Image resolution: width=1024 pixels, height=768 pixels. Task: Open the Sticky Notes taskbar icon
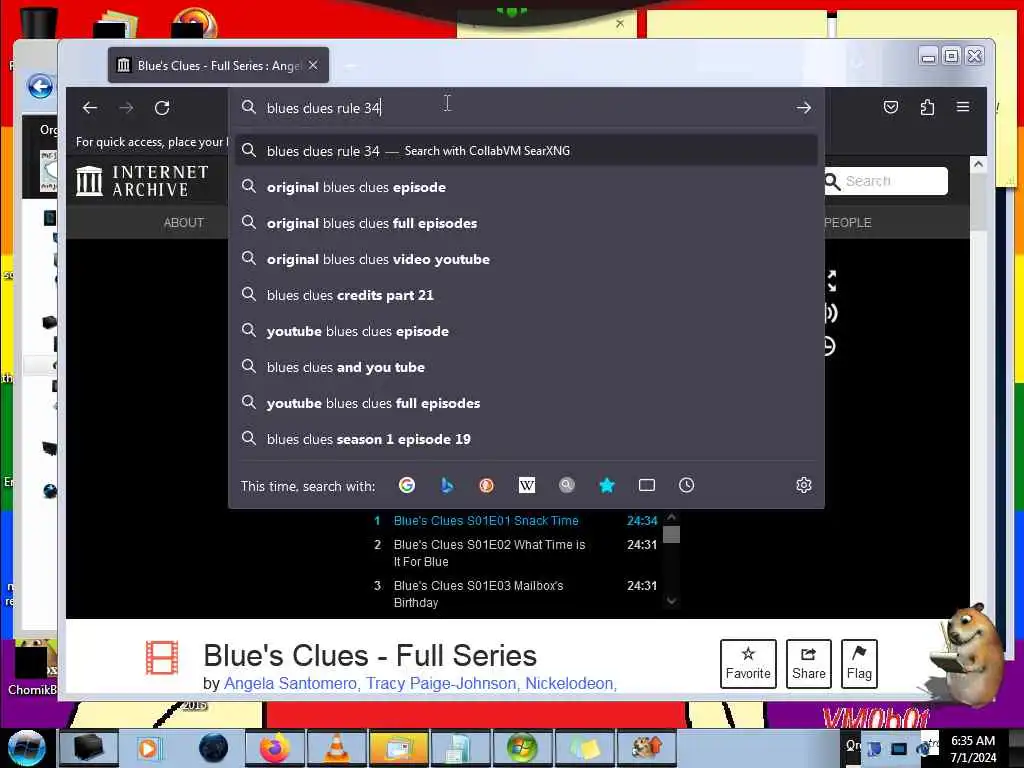coord(584,748)
